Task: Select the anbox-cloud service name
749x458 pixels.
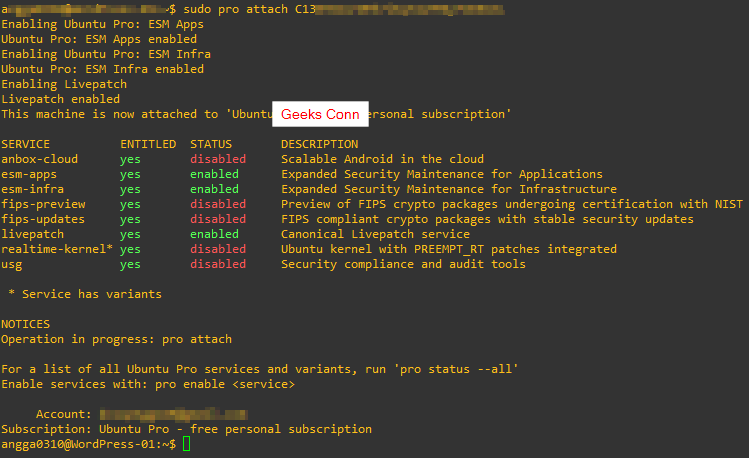Action: (x=39, y=159)
